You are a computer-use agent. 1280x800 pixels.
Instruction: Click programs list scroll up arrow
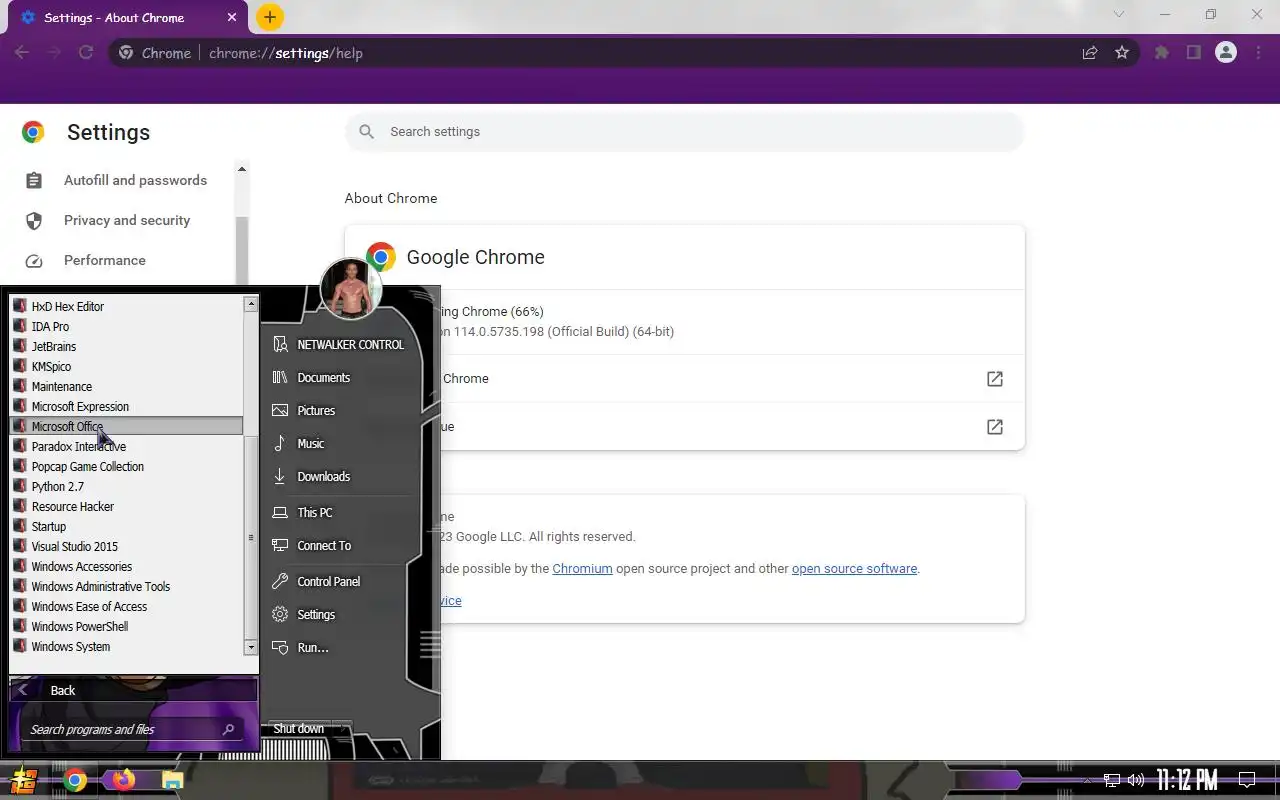(x=250, y=304)
